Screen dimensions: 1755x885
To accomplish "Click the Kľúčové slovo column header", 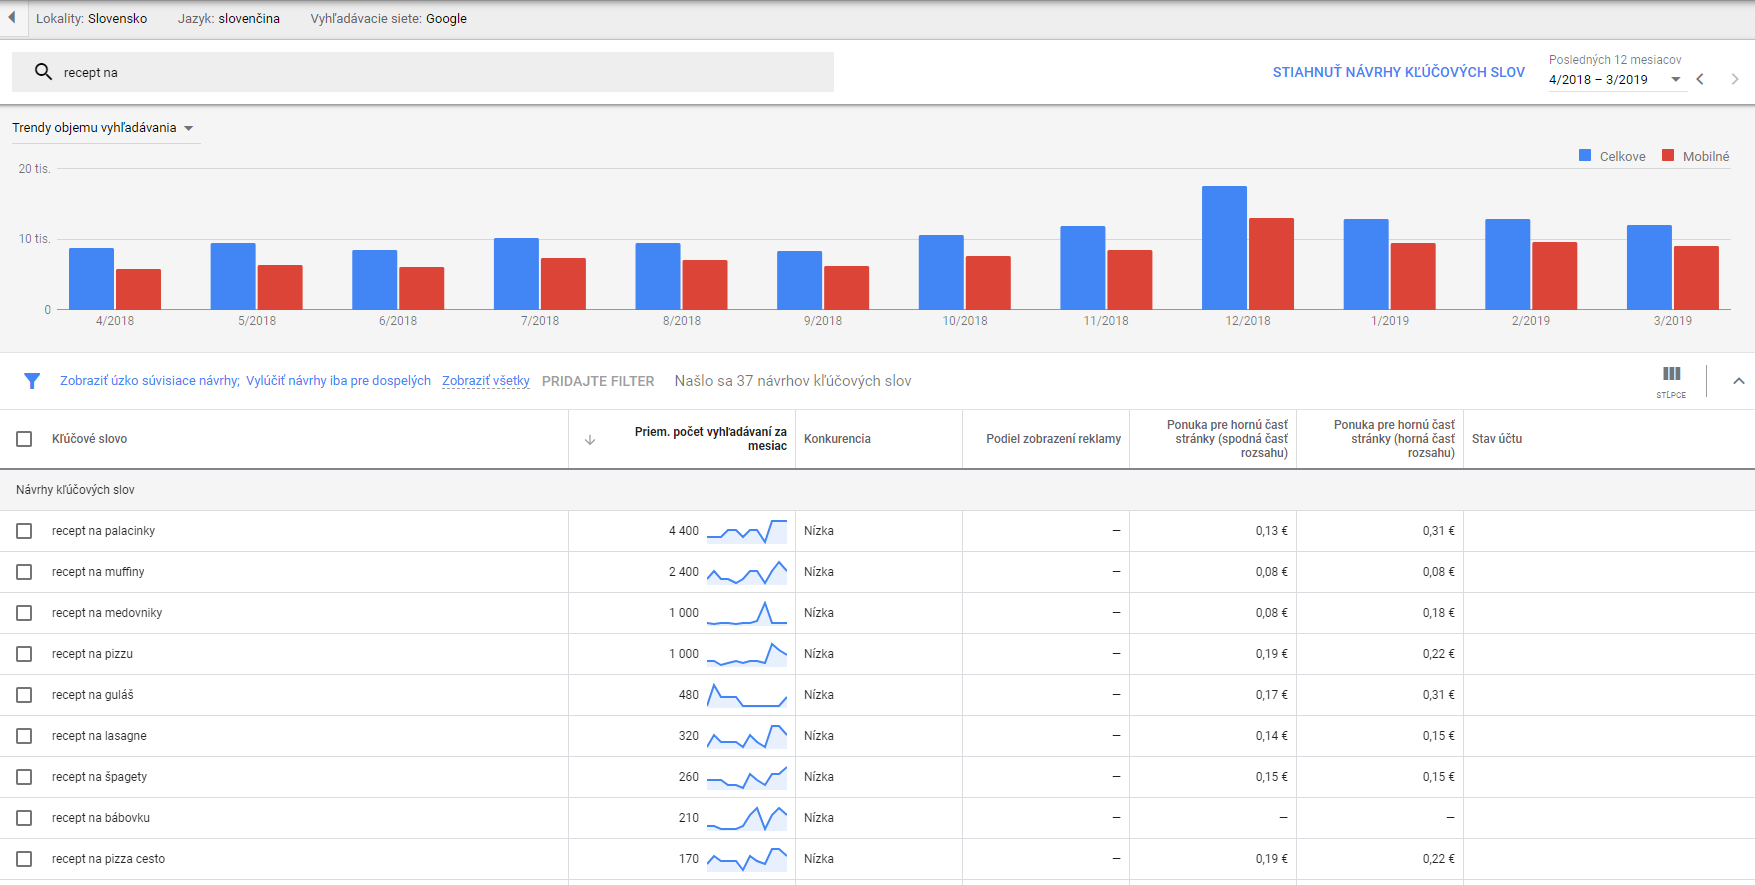I will 89,439.
